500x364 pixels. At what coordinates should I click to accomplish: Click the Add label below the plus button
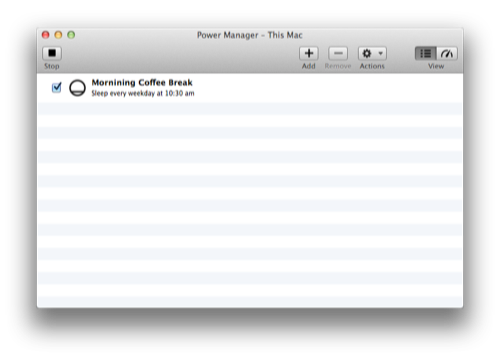coord(309,66)
